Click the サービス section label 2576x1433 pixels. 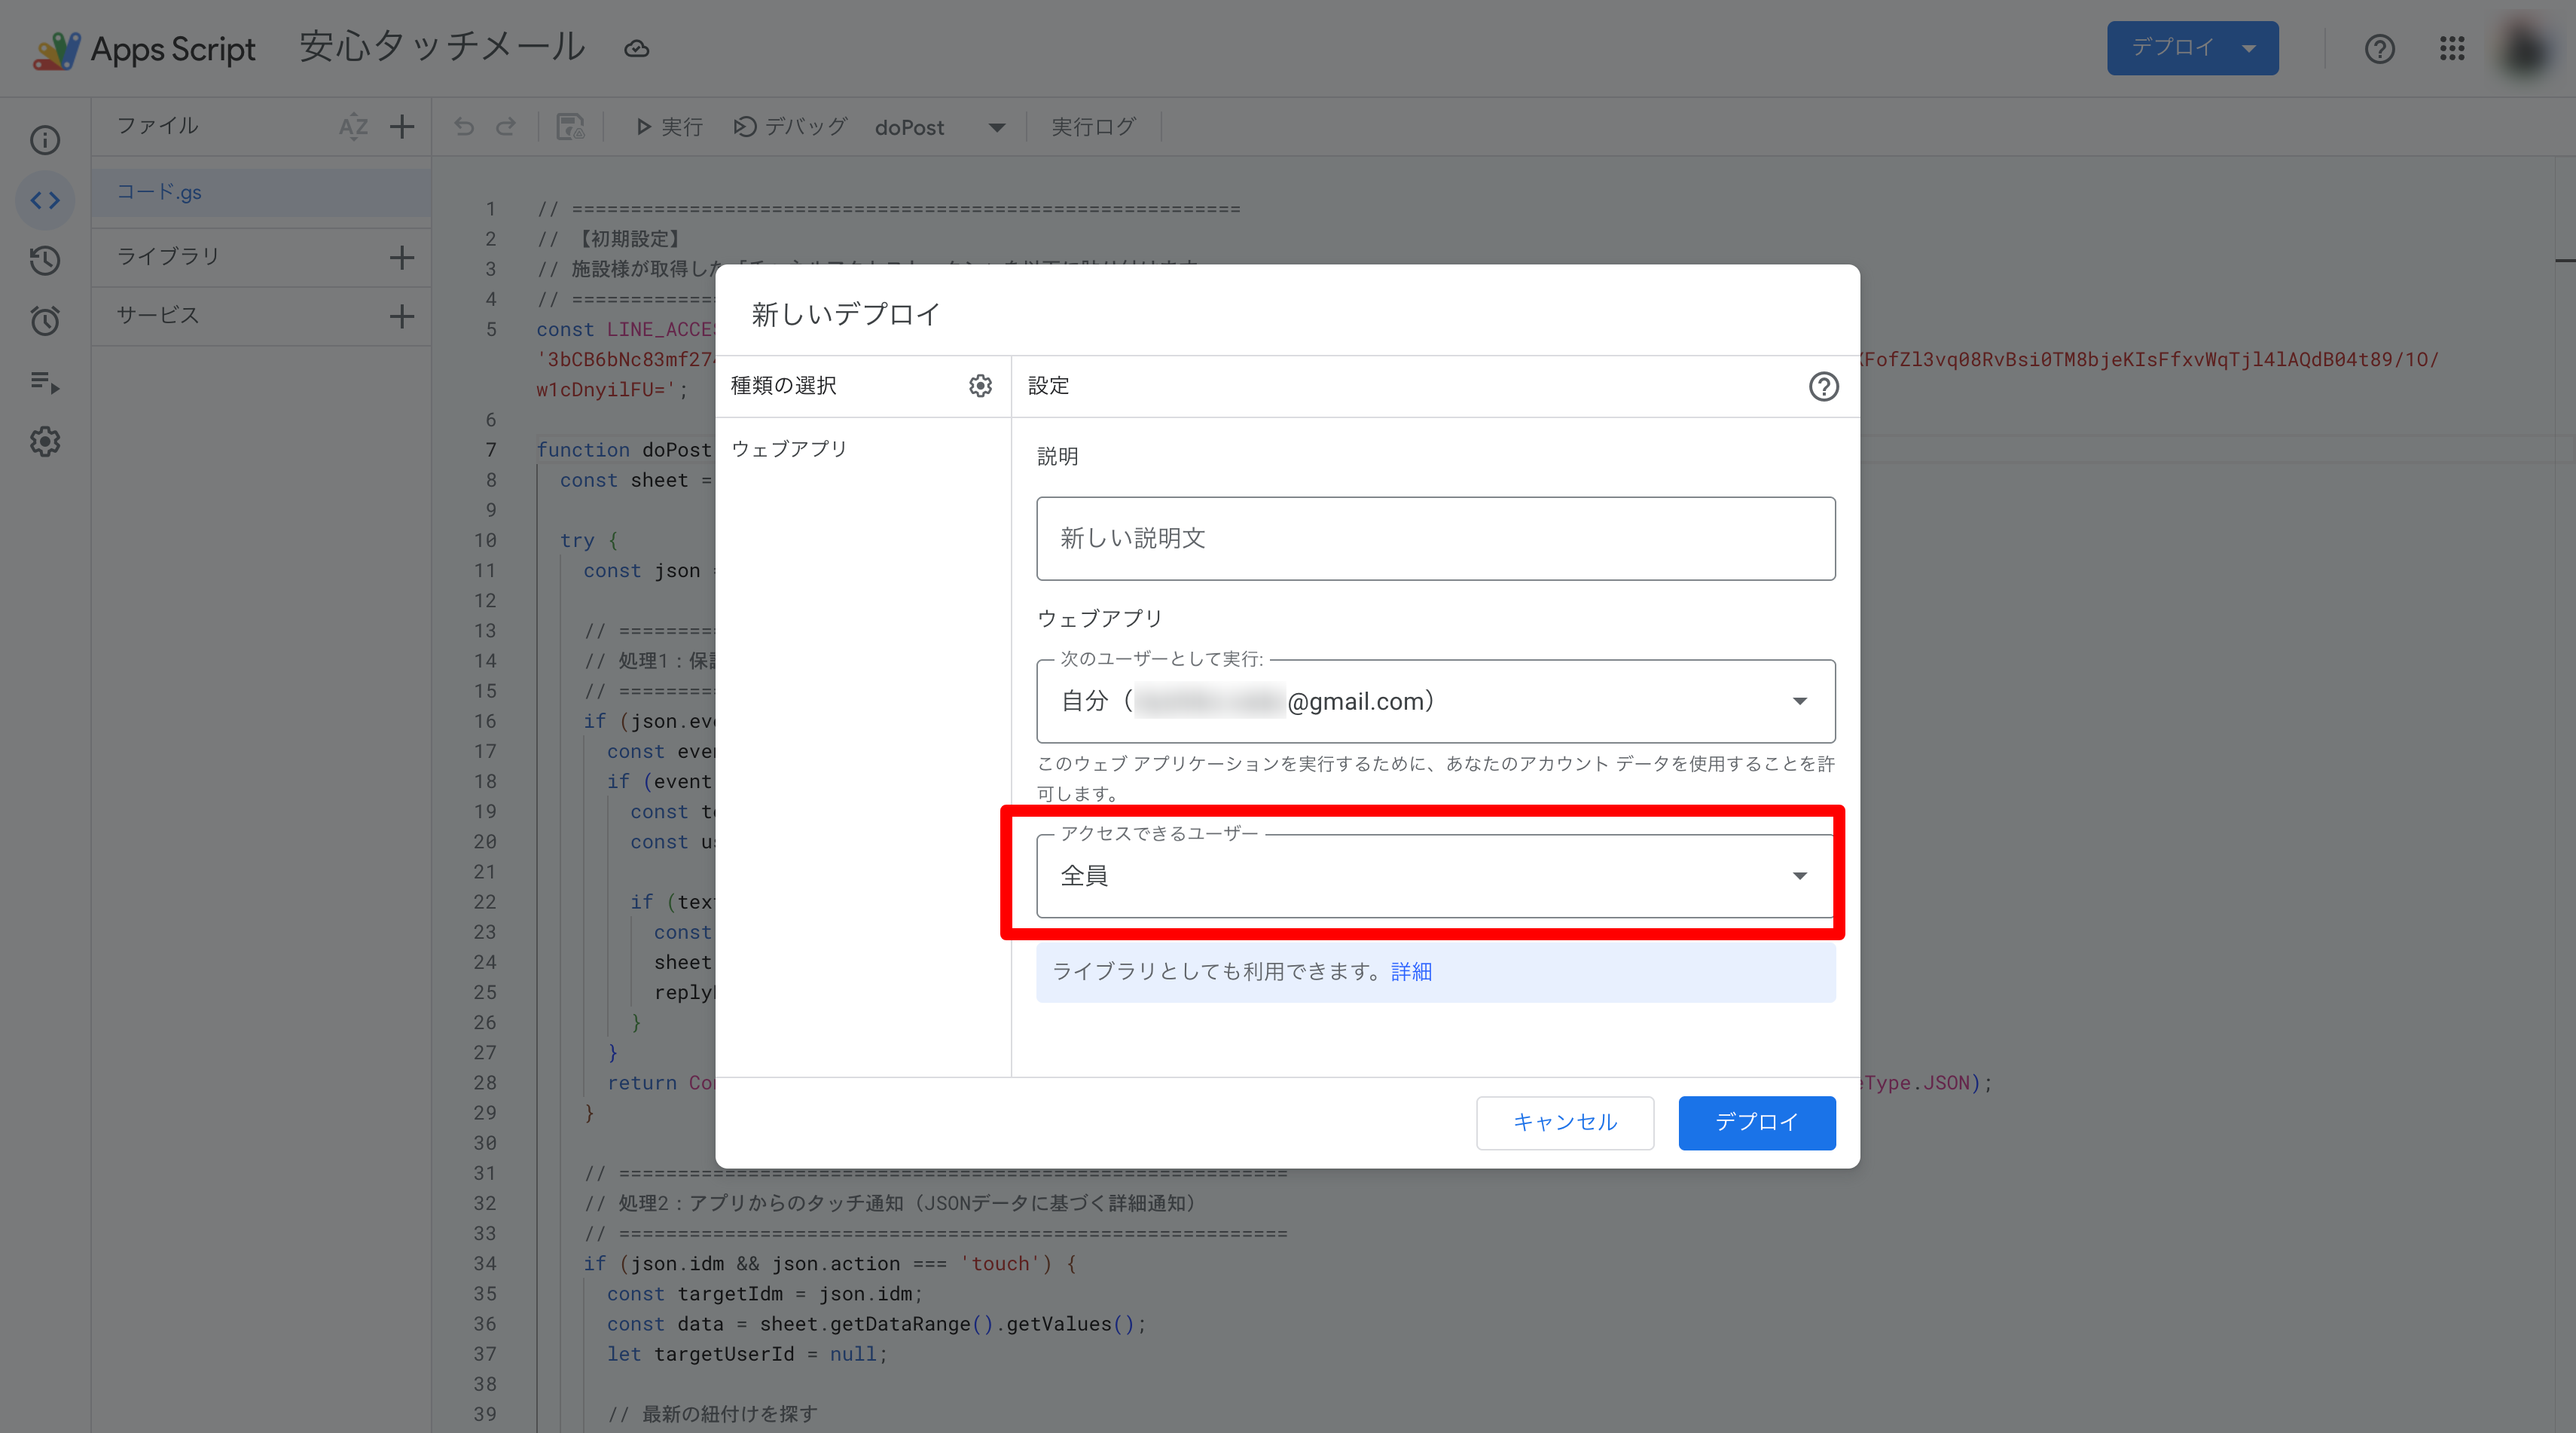[x=157, y=315]
